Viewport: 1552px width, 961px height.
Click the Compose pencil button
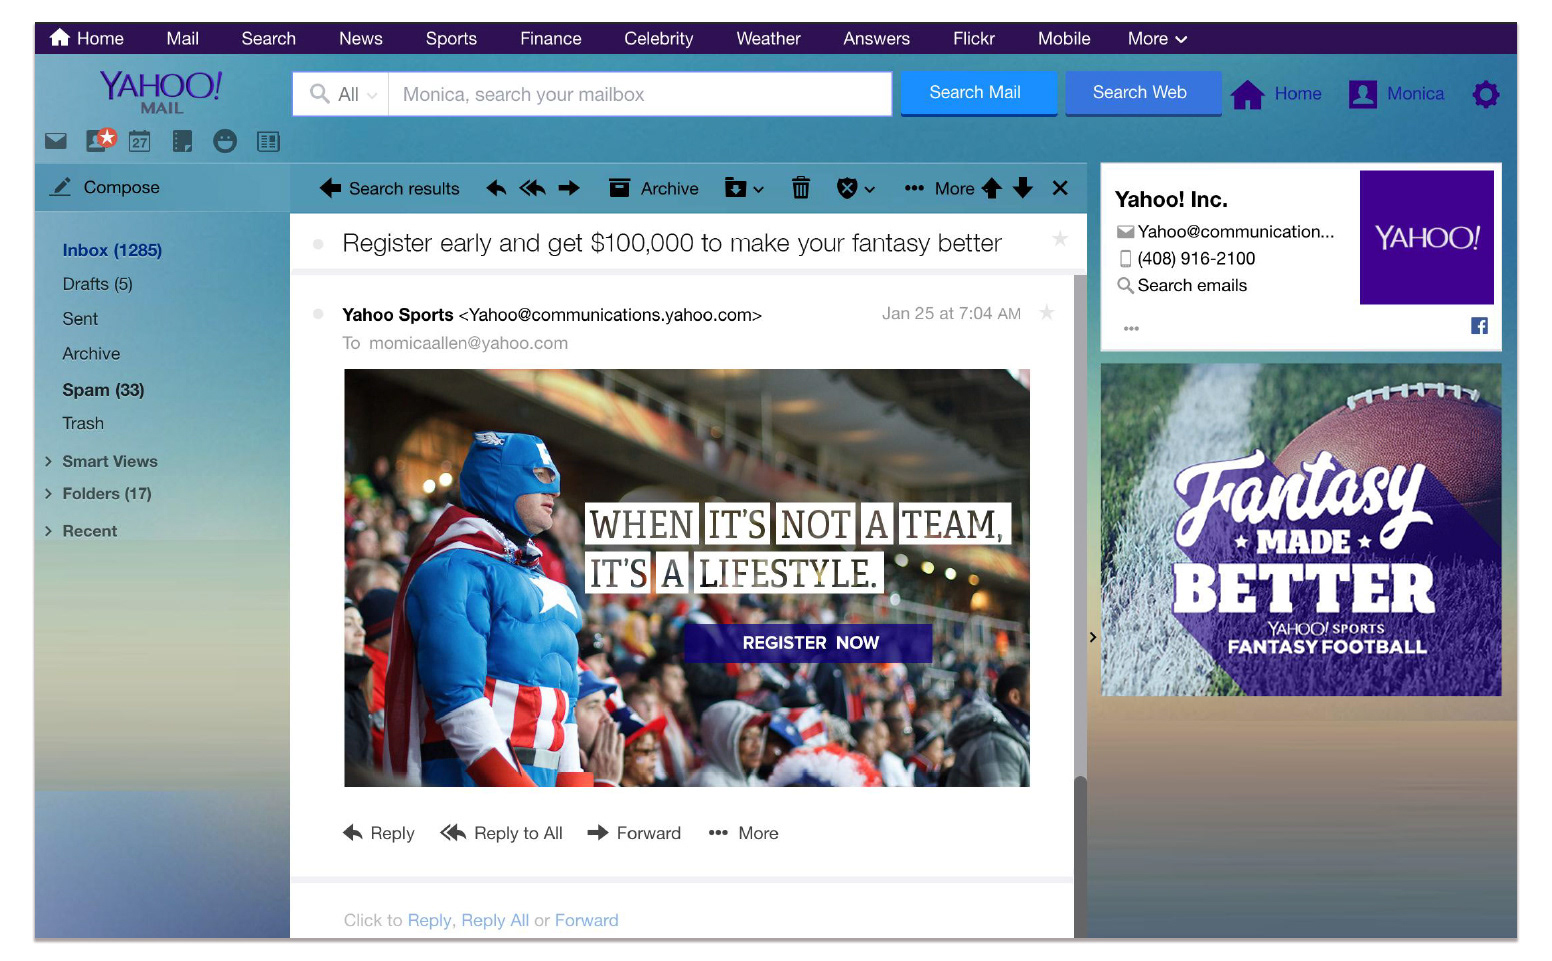coord(106,187)
